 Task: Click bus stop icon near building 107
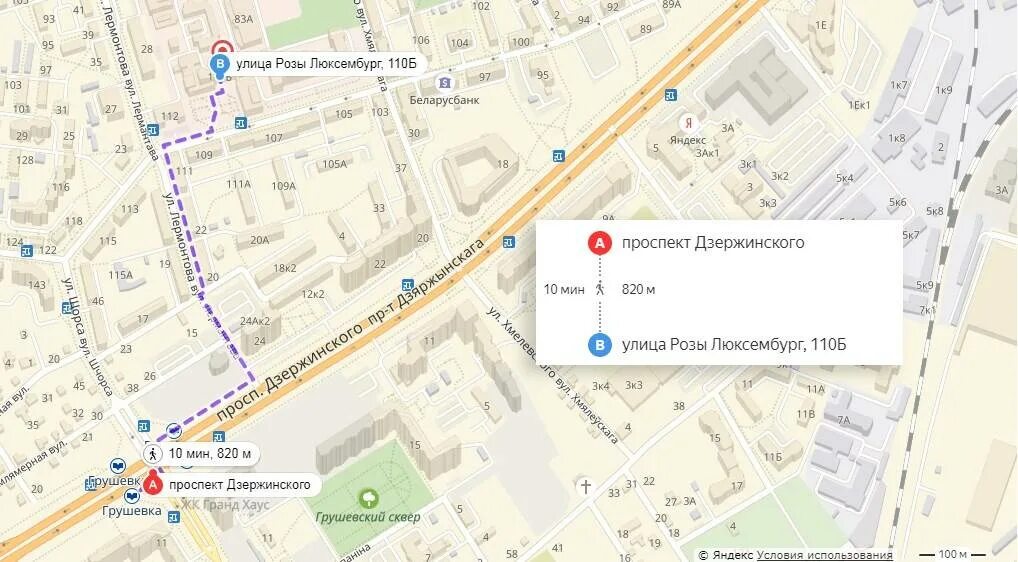[241, 123]
